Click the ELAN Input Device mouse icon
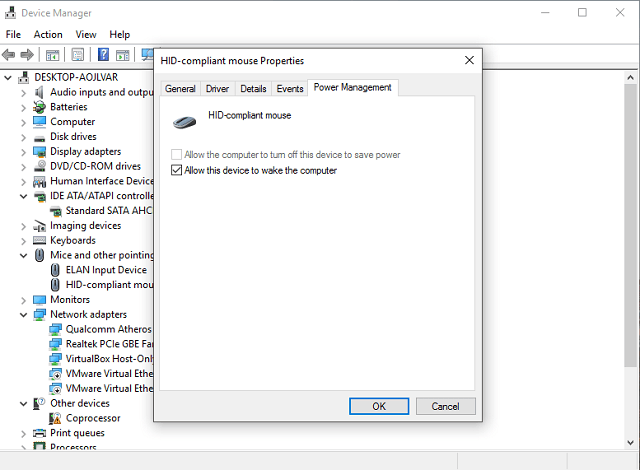The width and height of the screenshot is (640, 470). [55, 270]
